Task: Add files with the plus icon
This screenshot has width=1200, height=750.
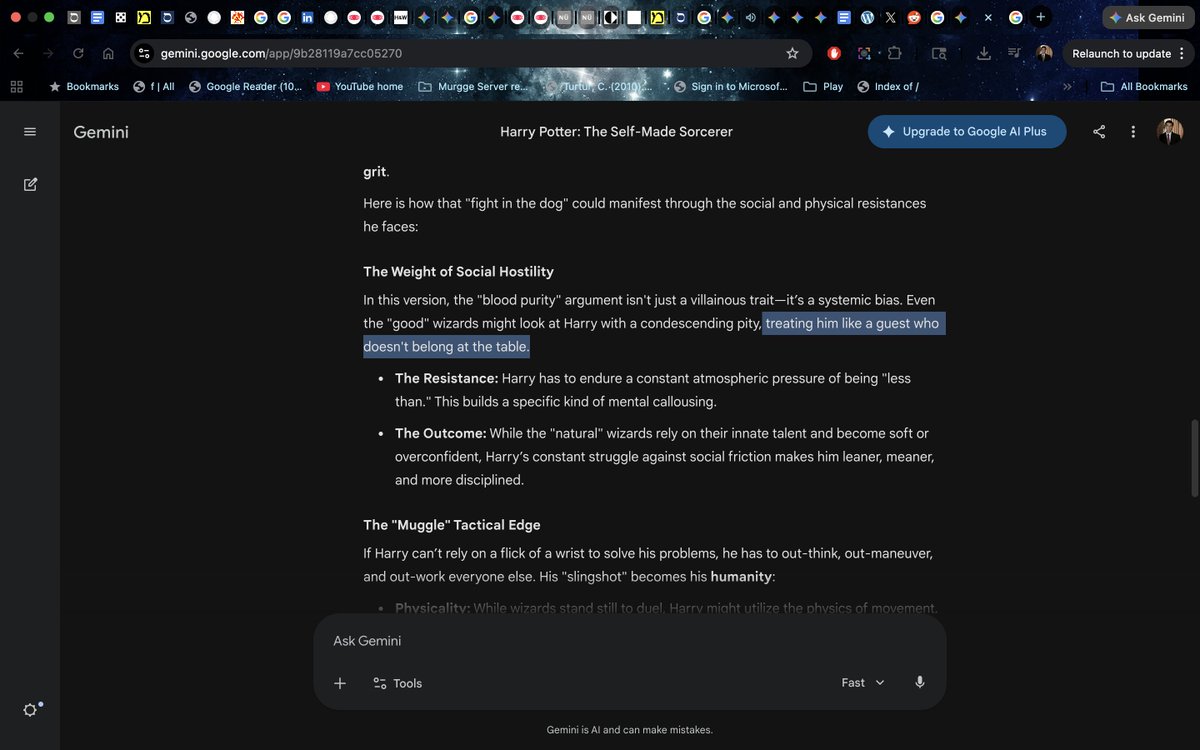Action: (x=340, y=683)
